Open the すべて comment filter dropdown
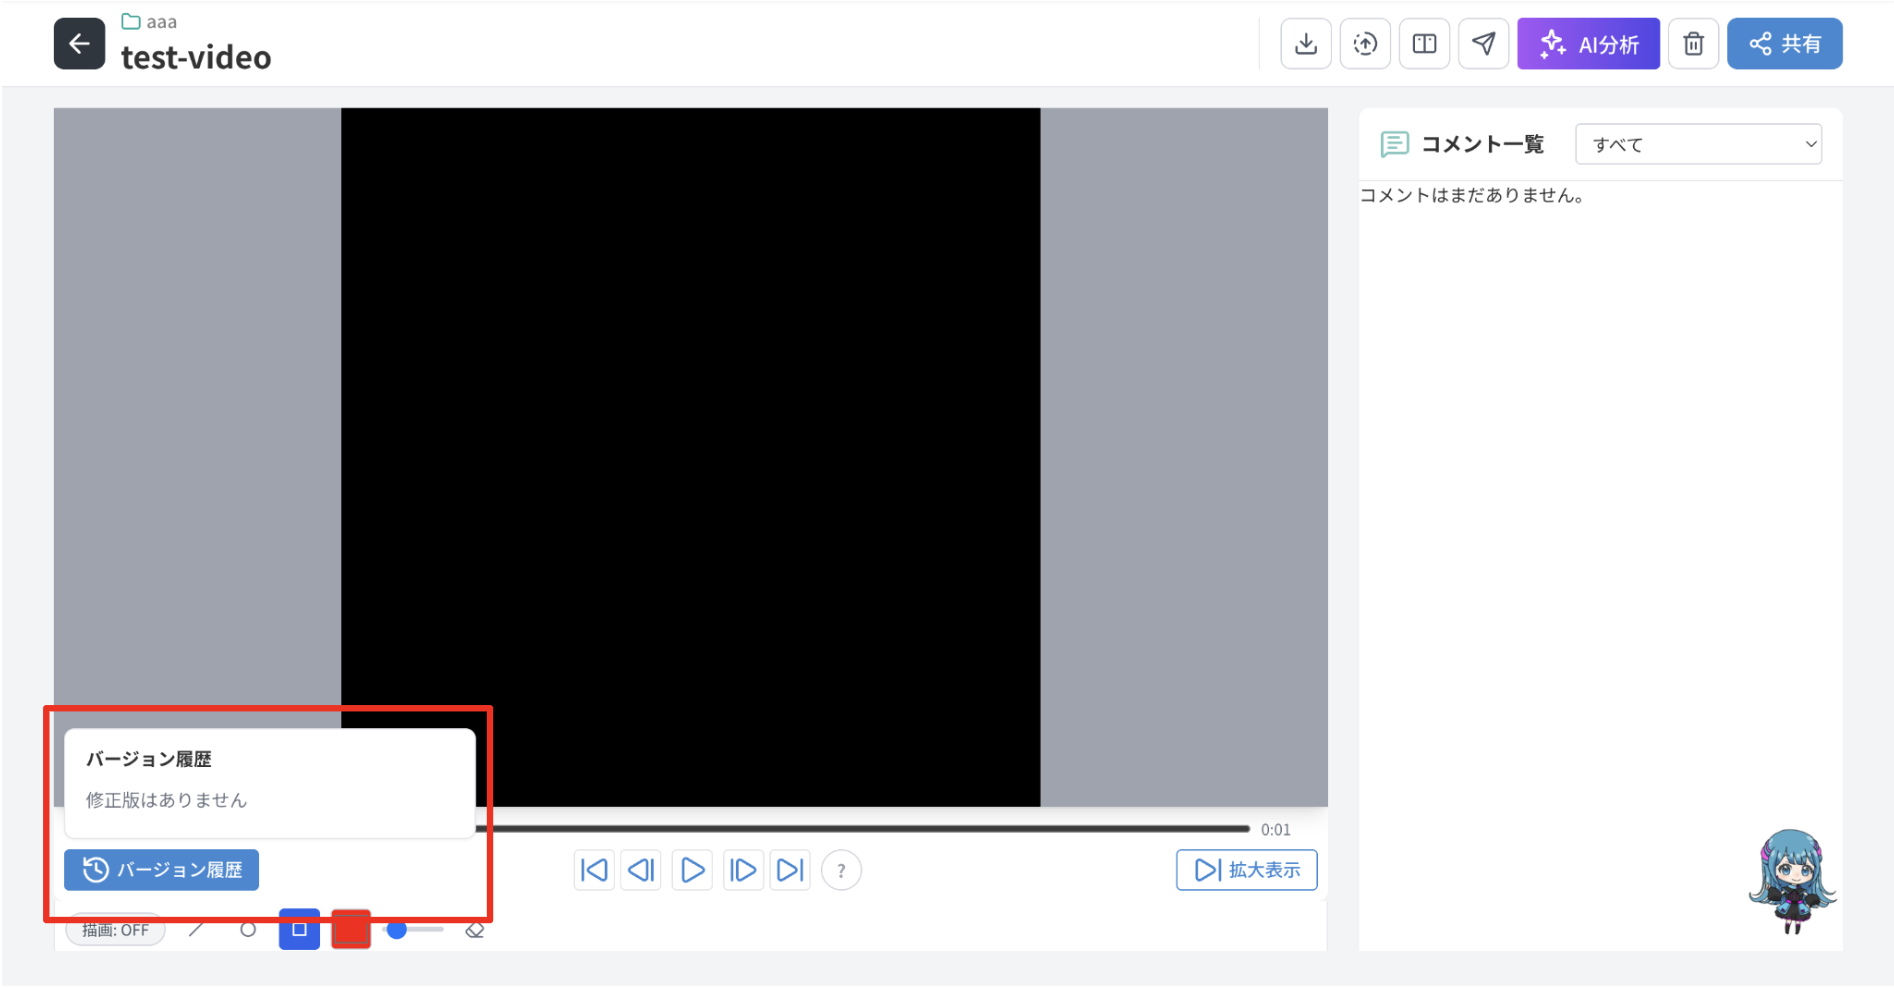Viewport: 1894px width, 988px height. 1698,144
